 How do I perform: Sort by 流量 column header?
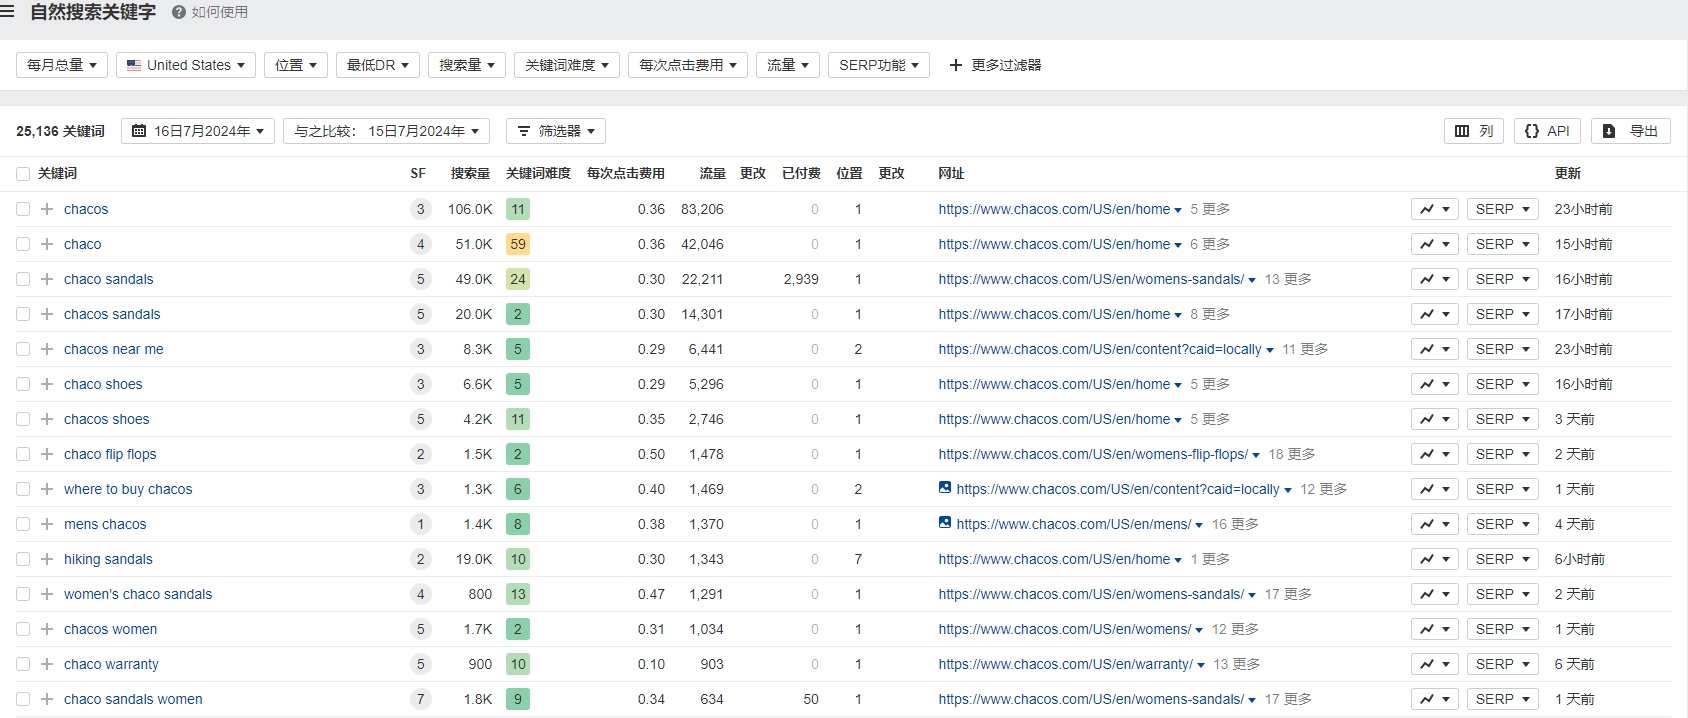point(713,174)
